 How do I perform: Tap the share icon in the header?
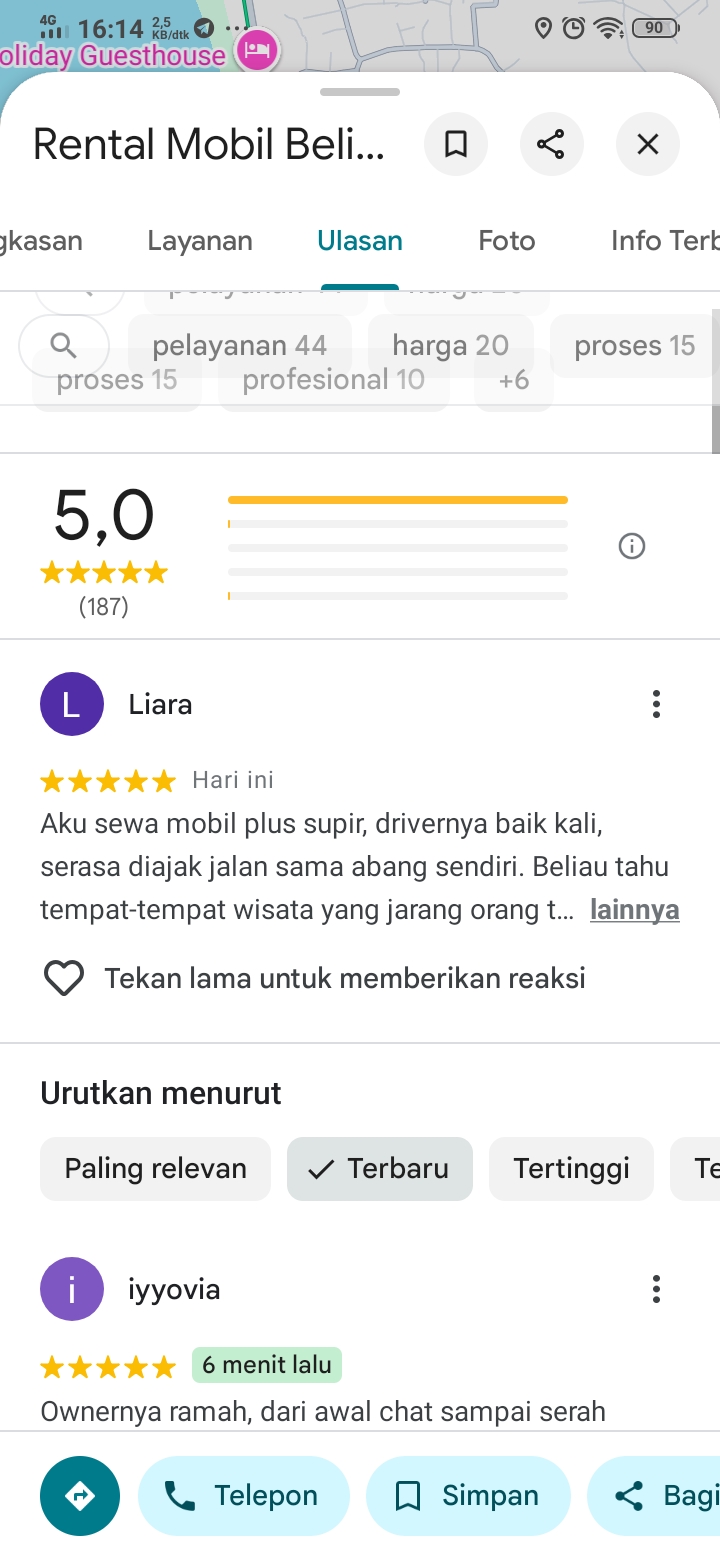[551, 145]
